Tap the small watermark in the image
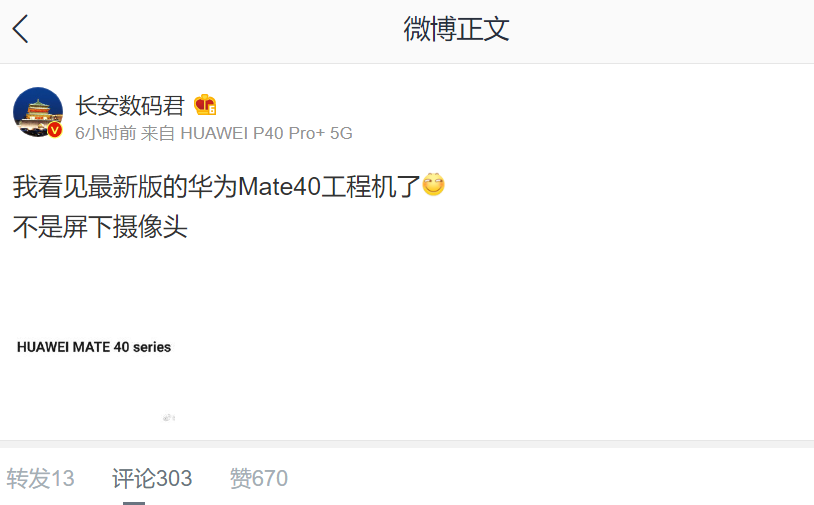This screenshot has width=814, height=505. [x=169, y=417]
